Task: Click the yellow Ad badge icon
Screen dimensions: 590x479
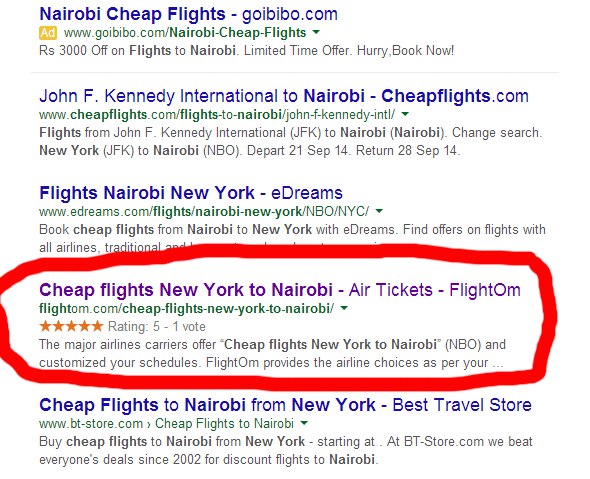Action: [x=48, y=33]
